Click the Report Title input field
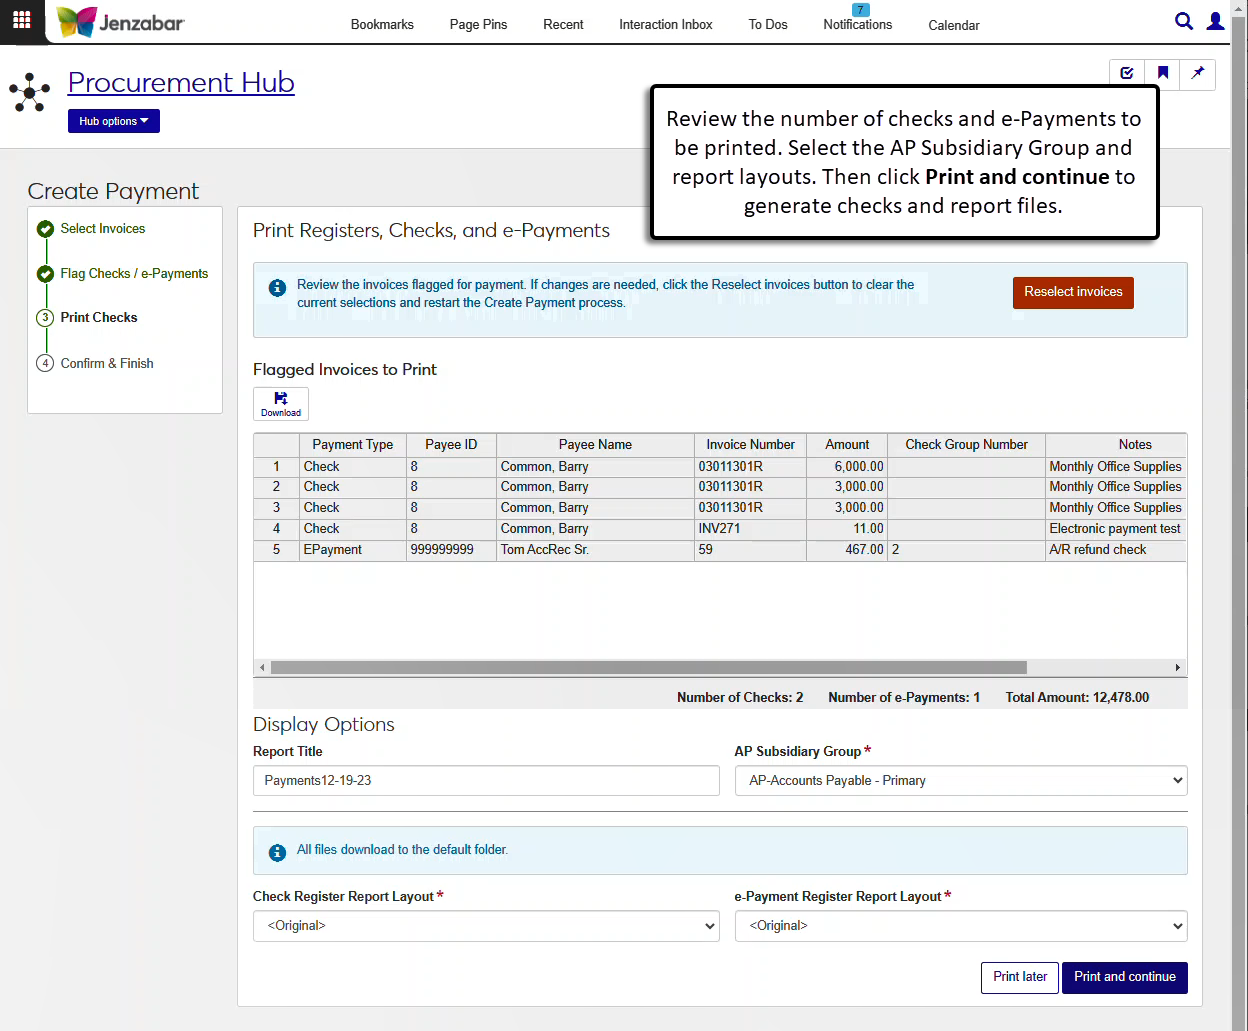The image size is (1248, 1031). click(x=486, y=781)
